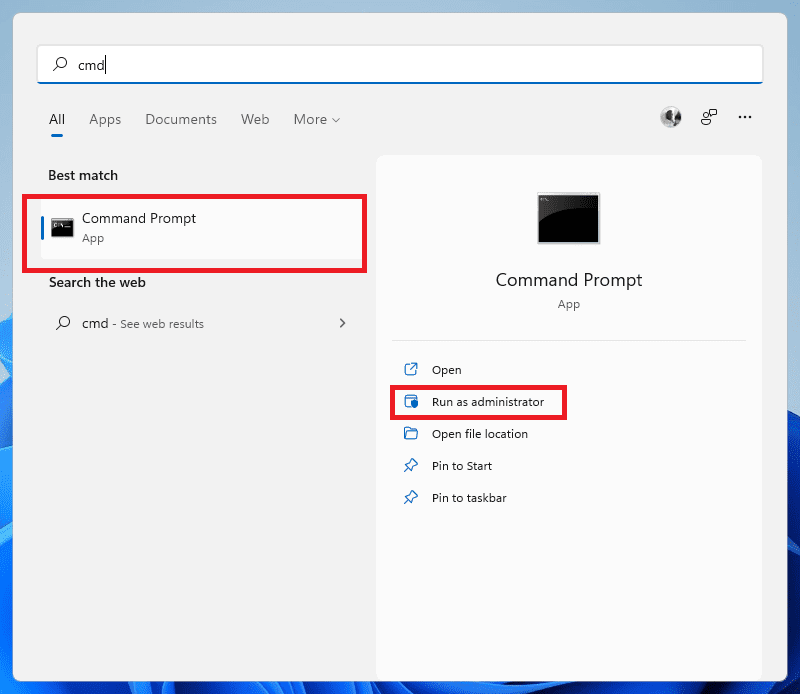Switch to the All results tab
The image size is (800, 694).
[57, 119]
